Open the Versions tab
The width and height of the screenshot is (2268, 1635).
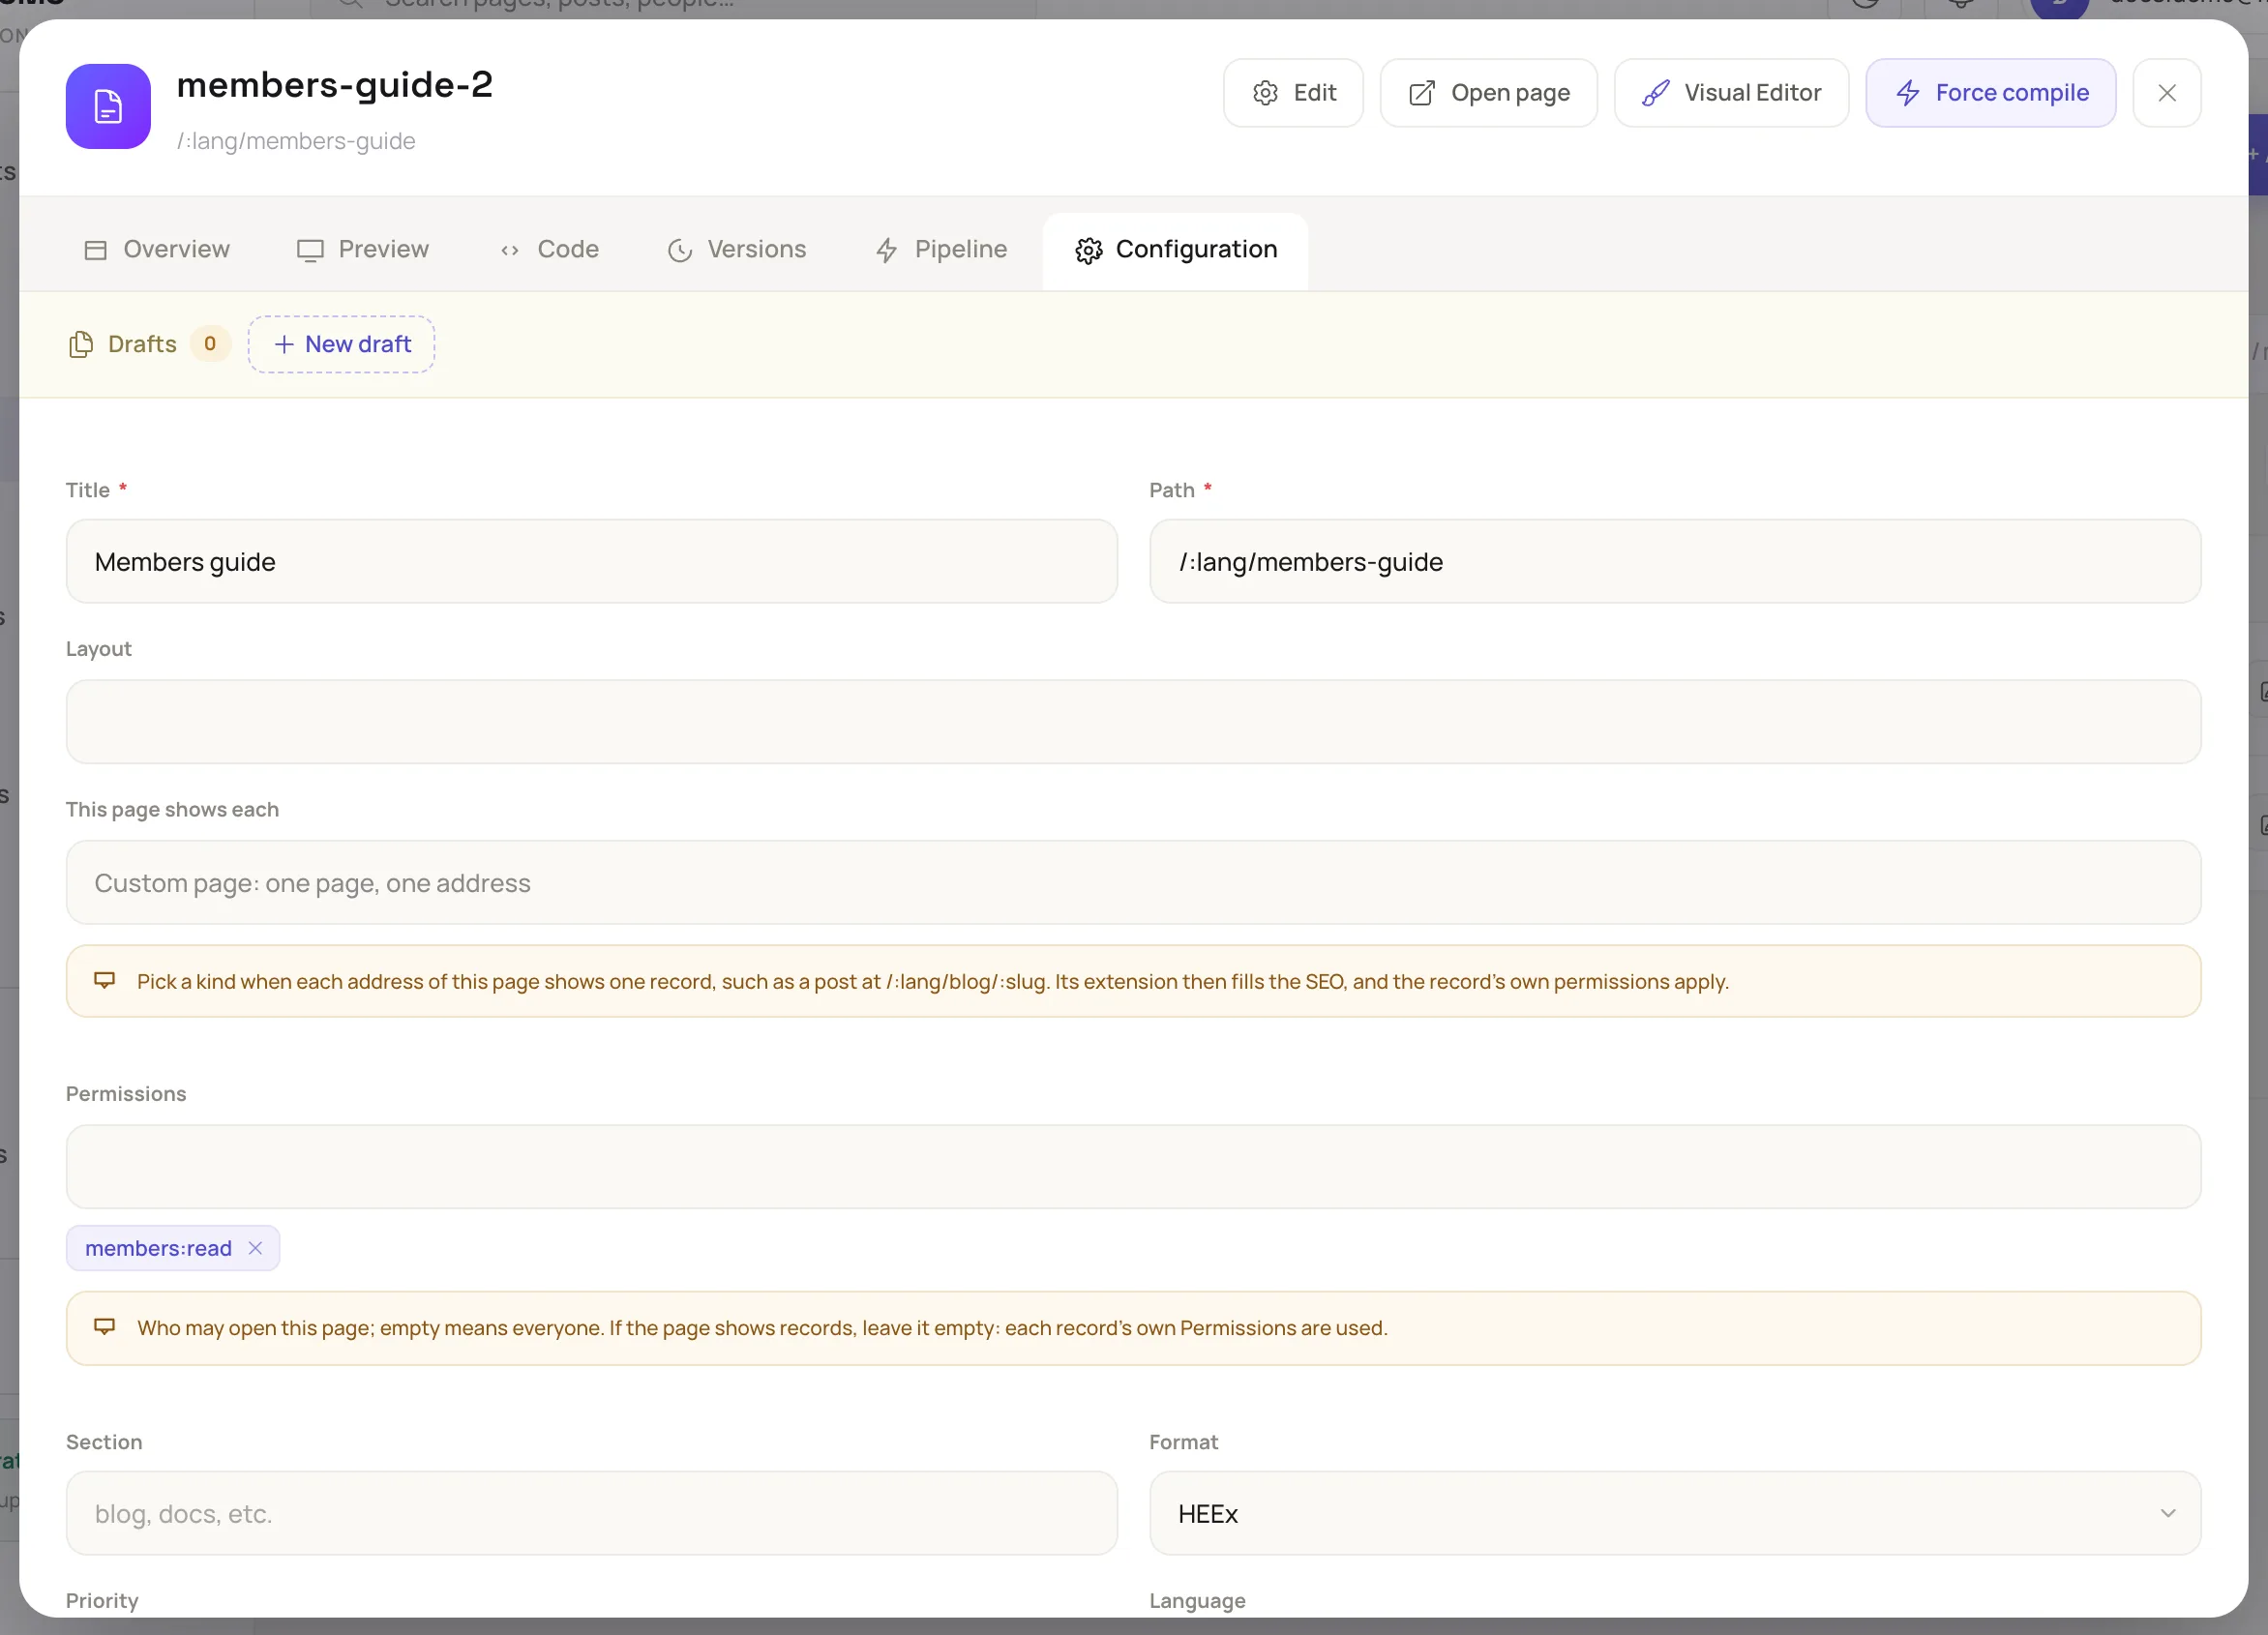tap(736, 249)
